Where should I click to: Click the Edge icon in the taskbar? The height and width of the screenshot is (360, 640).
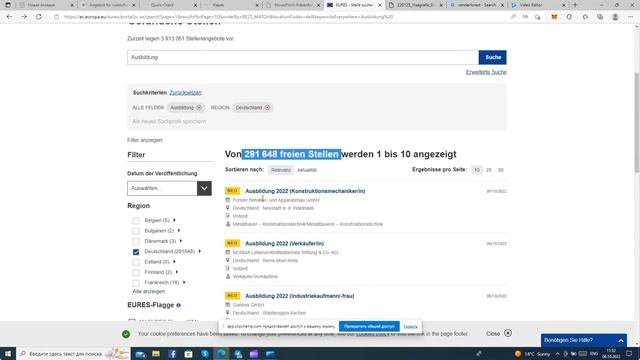pos(221,354)
